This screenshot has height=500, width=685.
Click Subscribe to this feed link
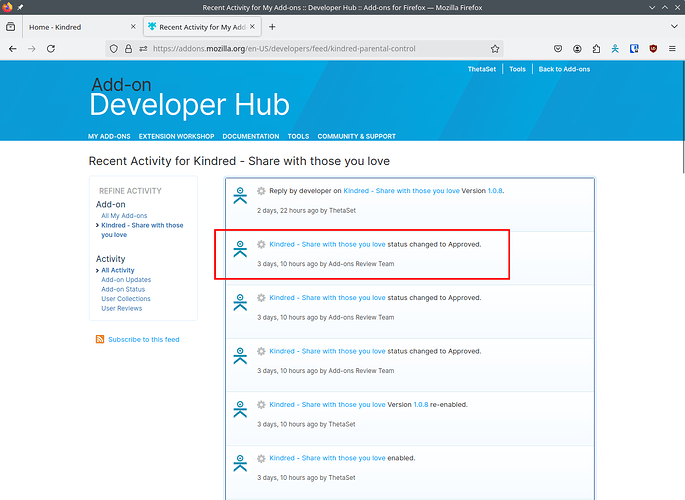(x=144, y=339)
